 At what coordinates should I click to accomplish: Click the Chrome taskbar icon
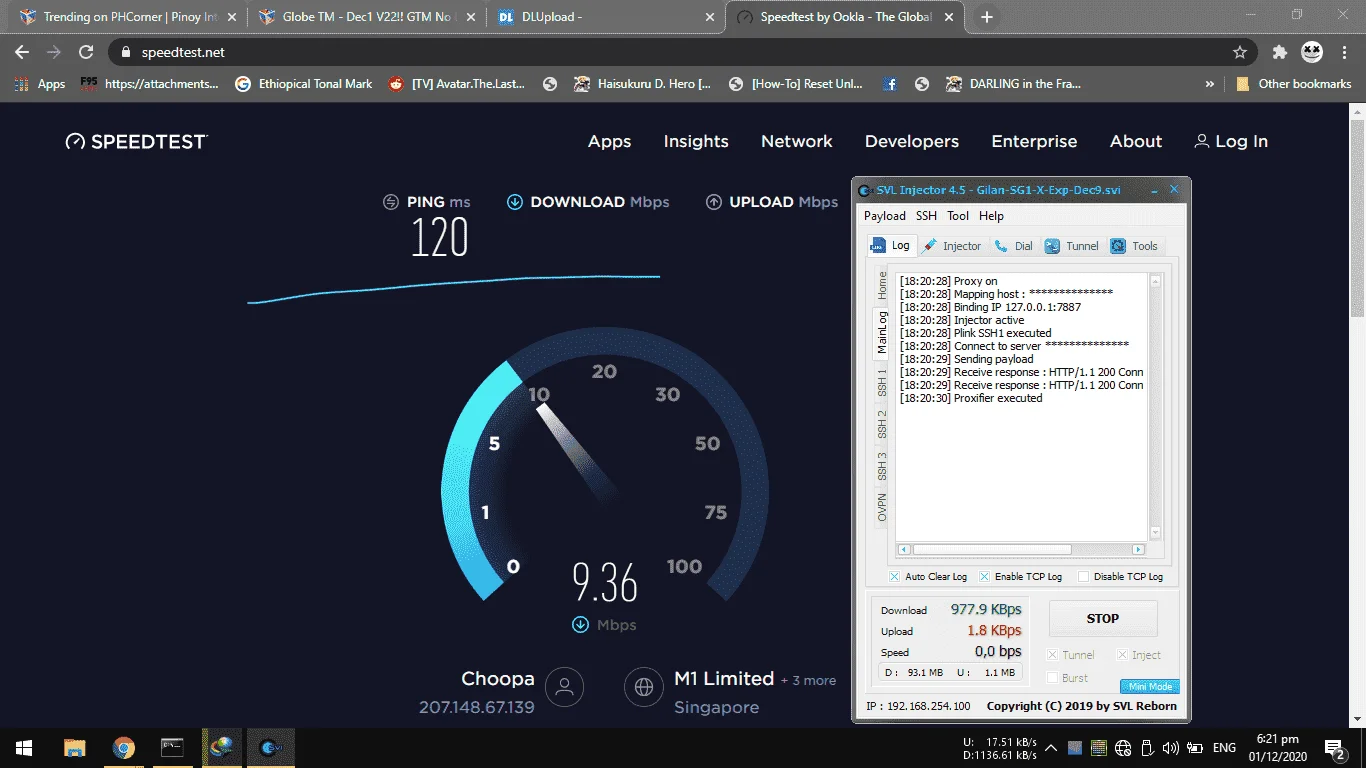coord(124,748)
